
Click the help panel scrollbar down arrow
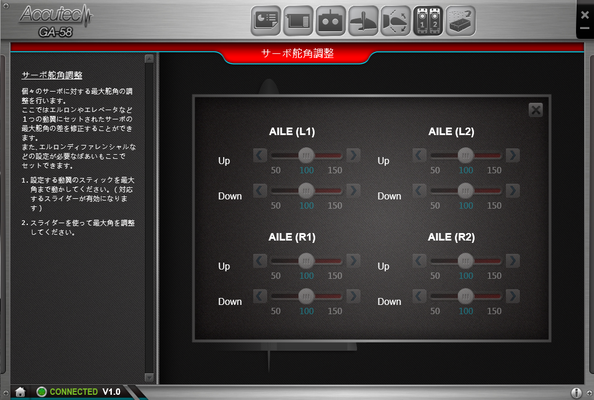click(149, 377)
